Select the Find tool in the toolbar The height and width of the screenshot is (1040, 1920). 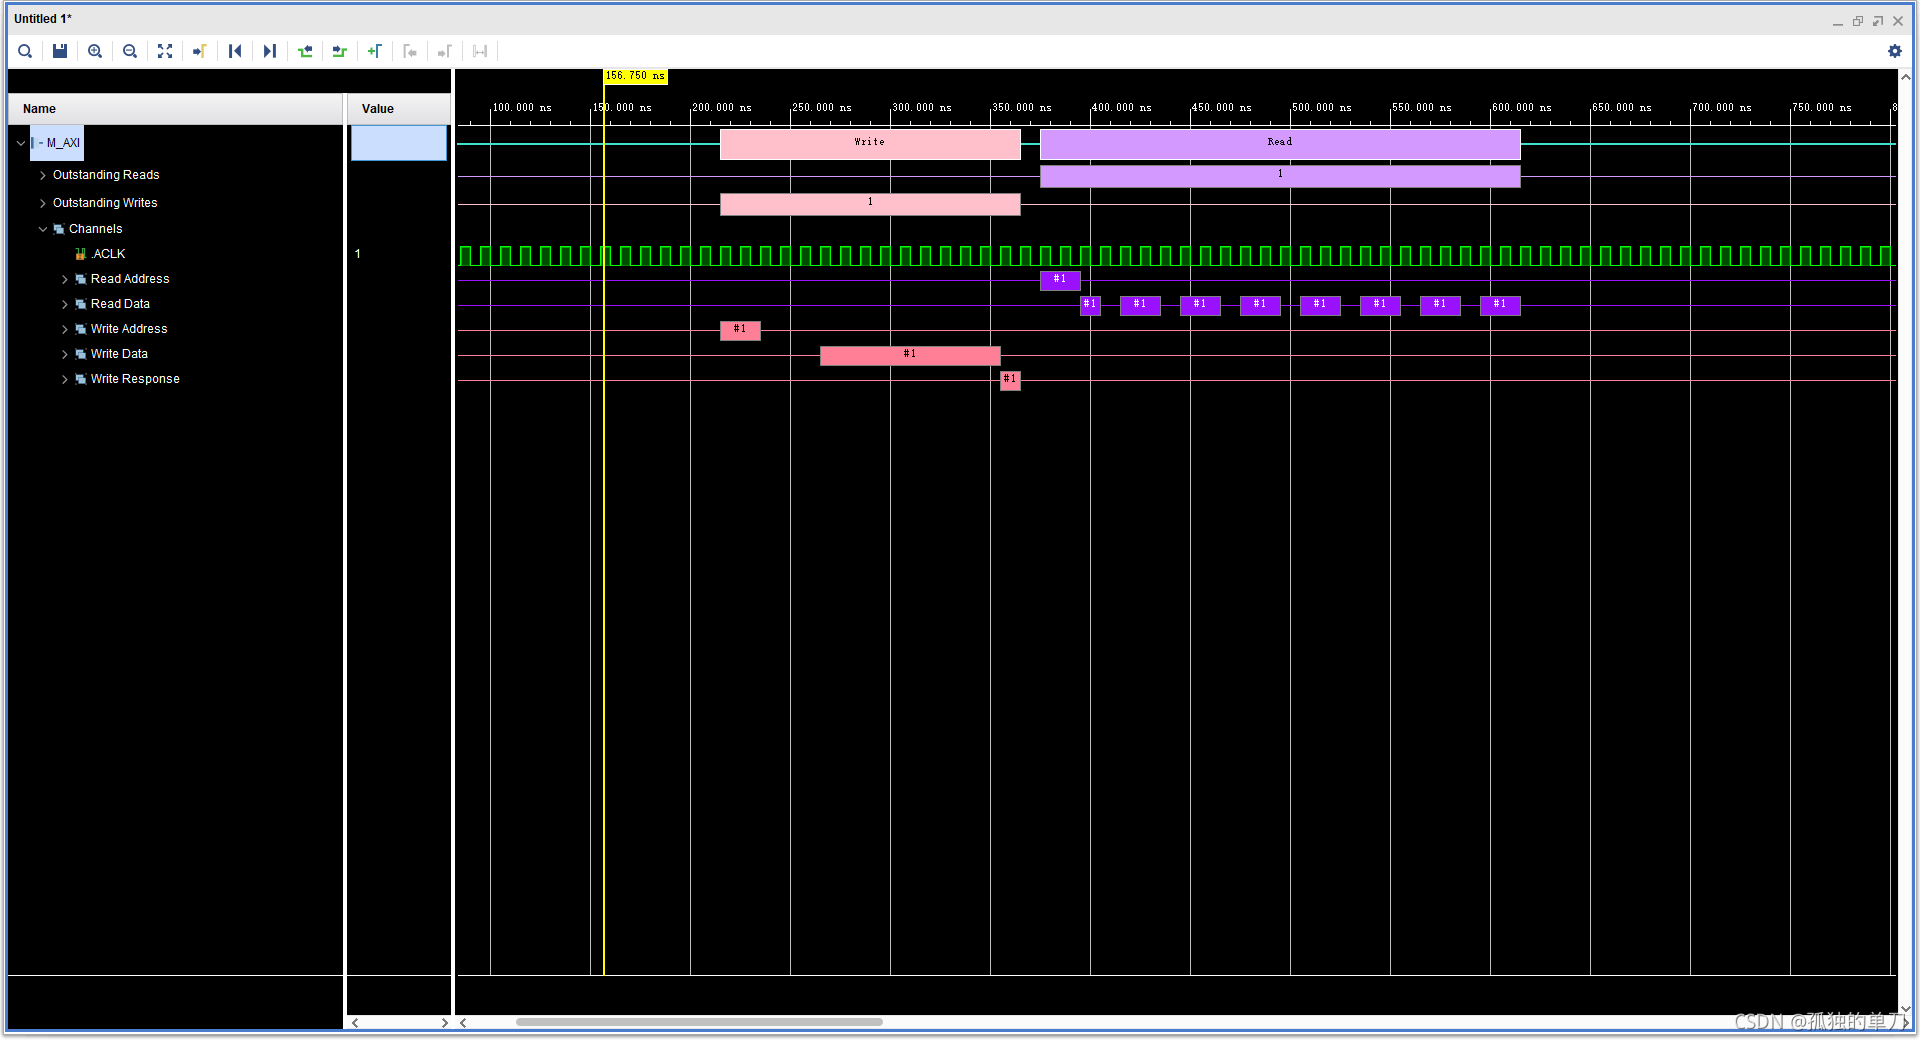click(x=24, y=51)
